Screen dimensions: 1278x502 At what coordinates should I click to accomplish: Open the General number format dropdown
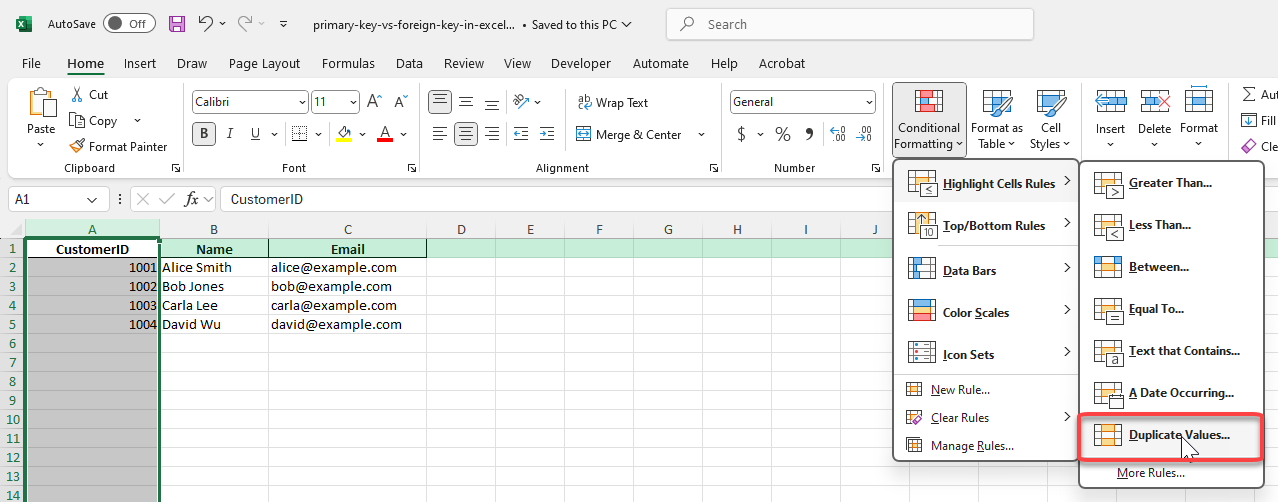pos(868,102)
